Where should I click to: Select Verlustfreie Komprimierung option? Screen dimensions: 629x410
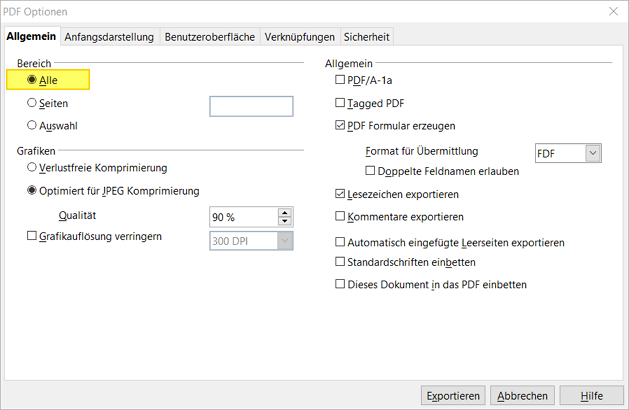coord(32,167)
